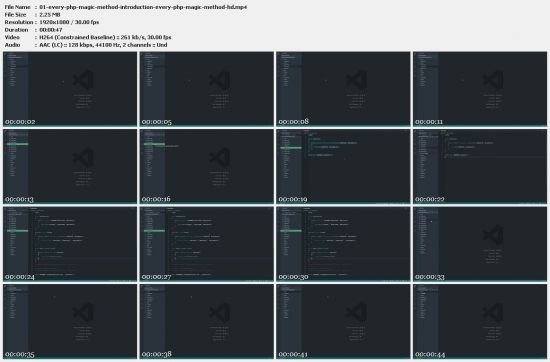The height and width of the screenshot is (362, 550).
Task: Open the frame at 00:00:35
Action: [x=70, y=321]
